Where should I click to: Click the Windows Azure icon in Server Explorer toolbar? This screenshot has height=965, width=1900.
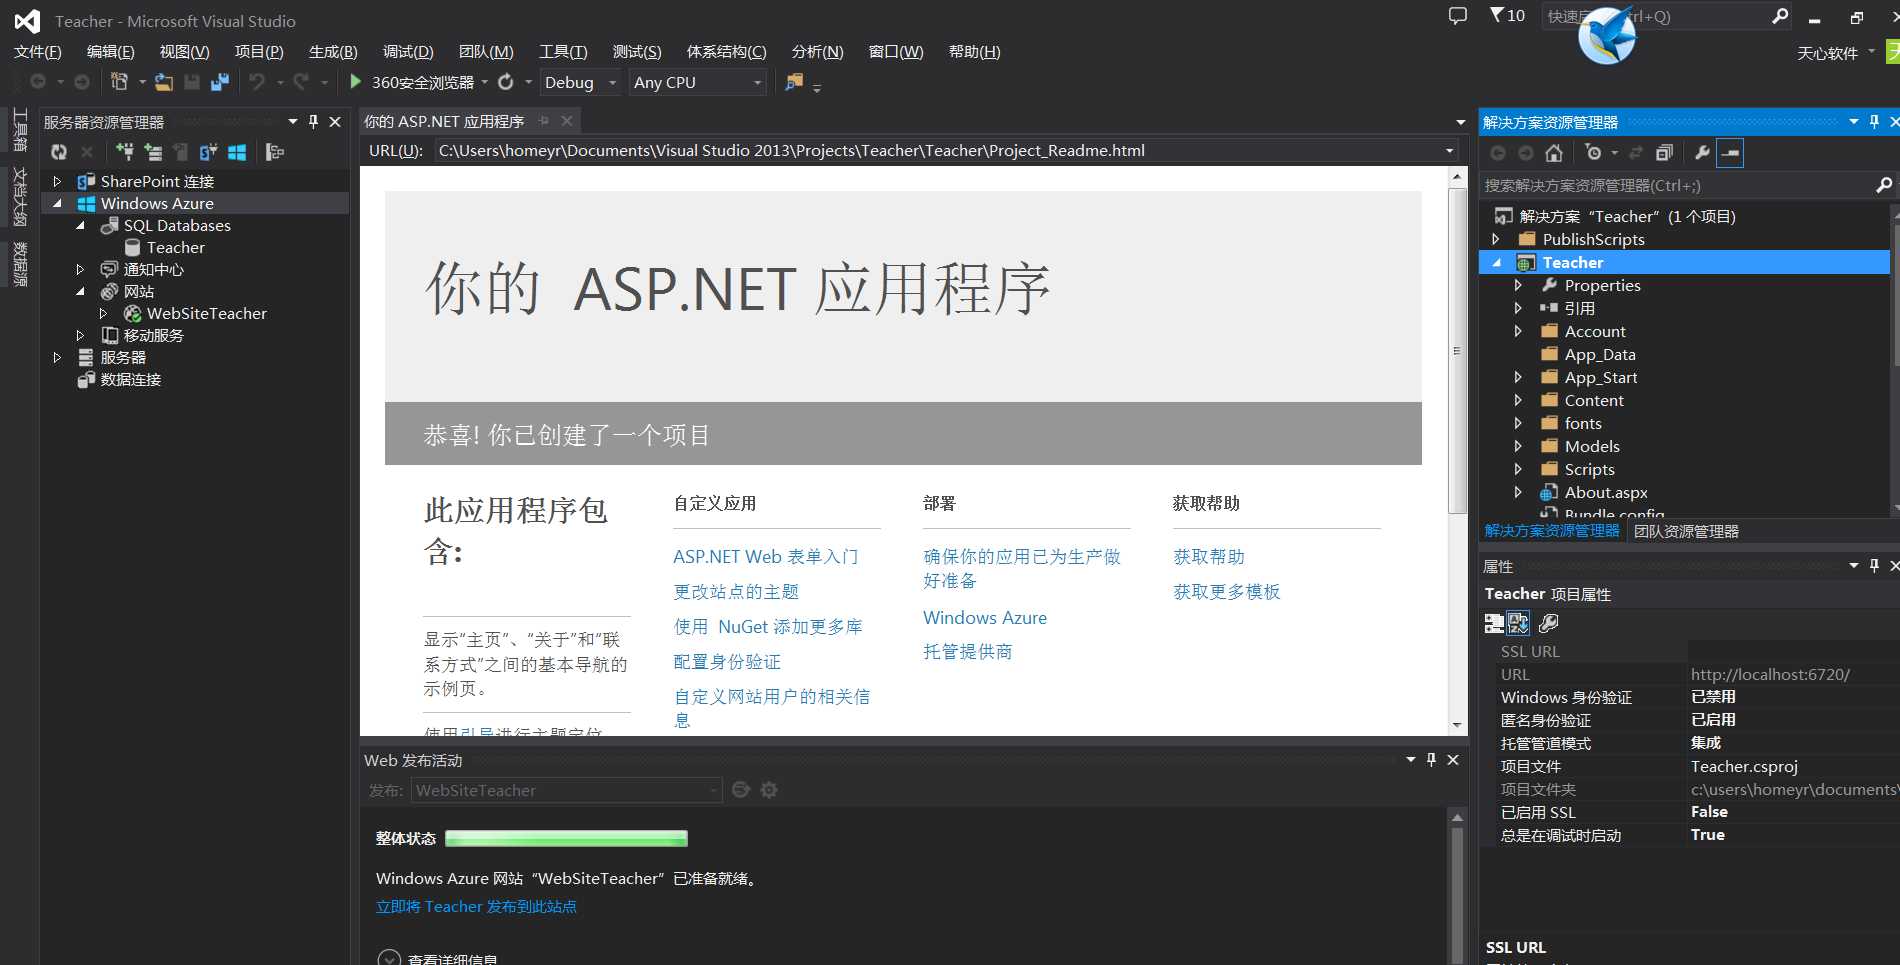coord(237,152)
